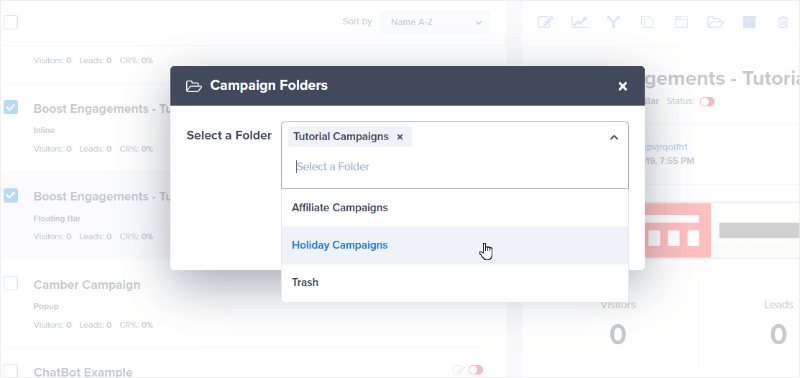
Task: Remove the Tutorial Campaigns tag
Action: click(400, 137)
